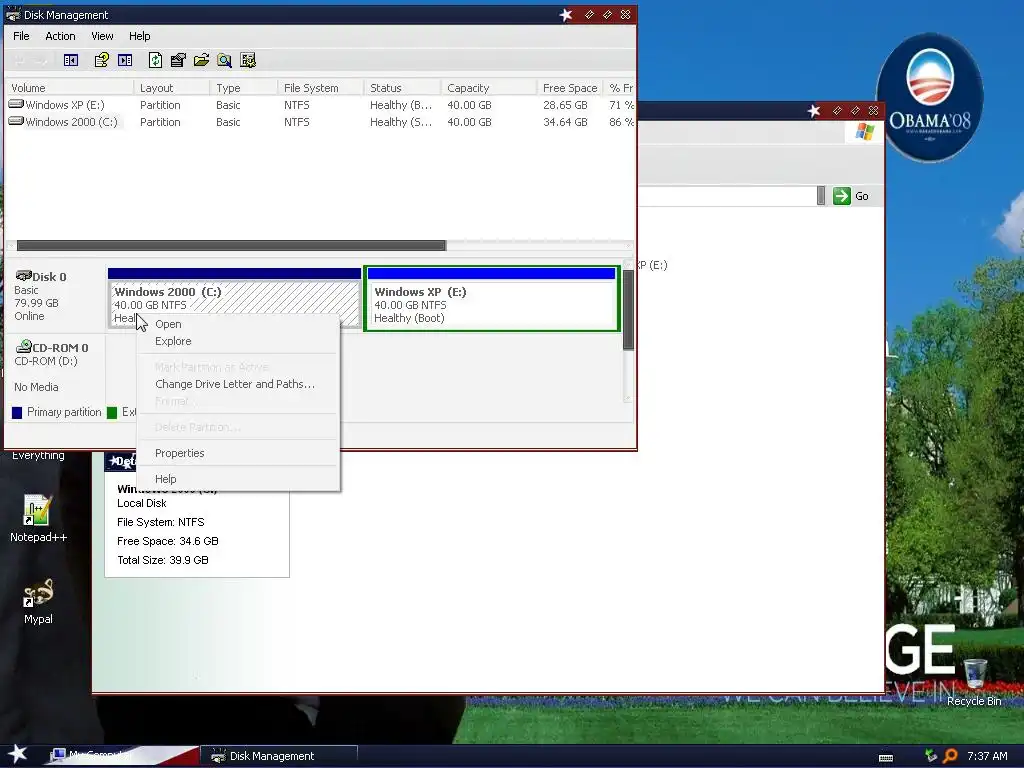The height and width of the screenshot is (768, 1024).
Task: Click the settings list toolbar icon with gear
Action: (x=248, y=61)
